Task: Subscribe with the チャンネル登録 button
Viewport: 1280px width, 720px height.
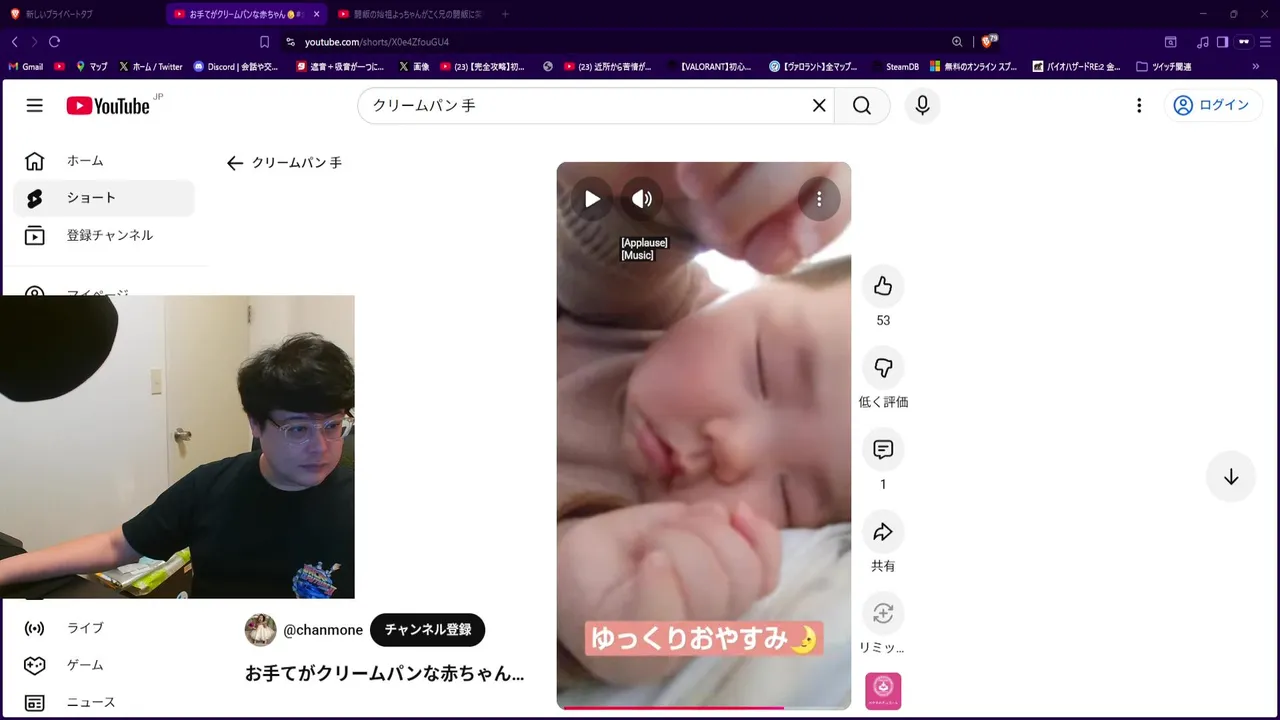Action: (427, 630)
